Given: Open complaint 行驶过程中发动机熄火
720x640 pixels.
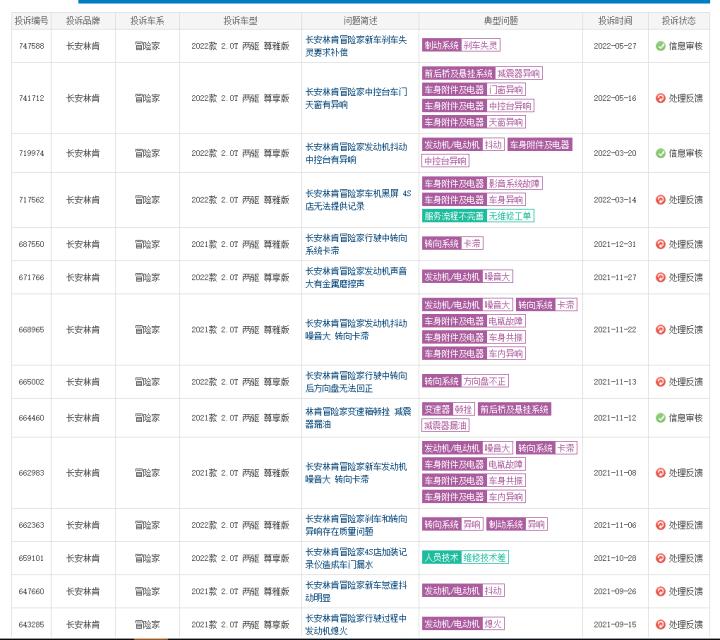Looking at the screenshot, I should [356, 624].
